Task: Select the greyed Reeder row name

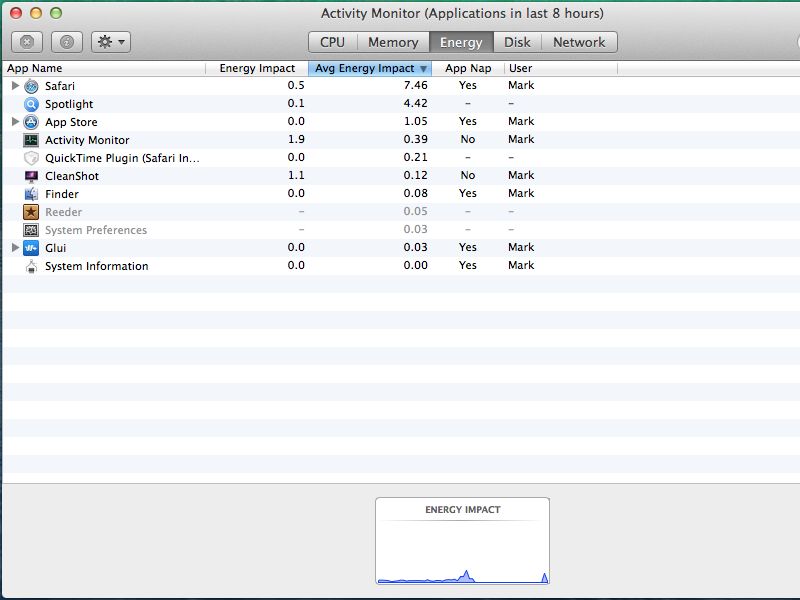Action: pyautogui.click(x=63, y=212)
